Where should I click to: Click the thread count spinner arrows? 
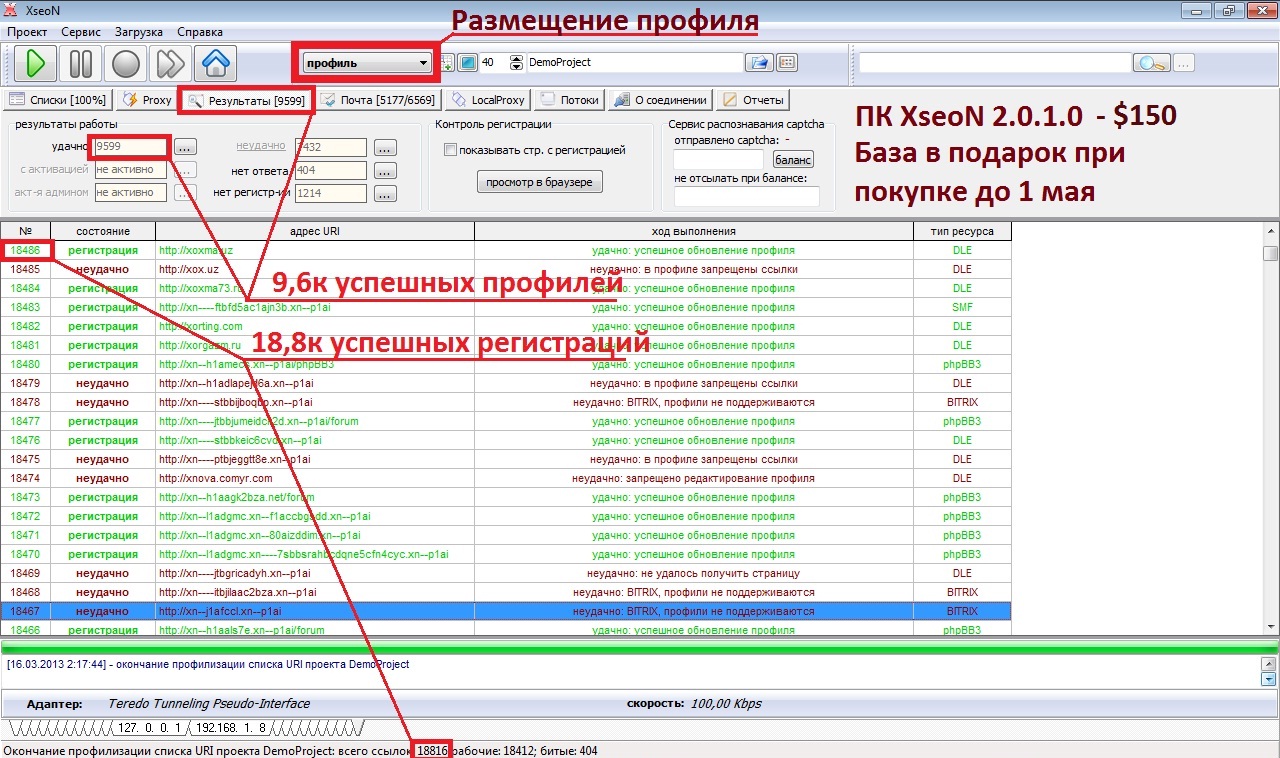516,63
